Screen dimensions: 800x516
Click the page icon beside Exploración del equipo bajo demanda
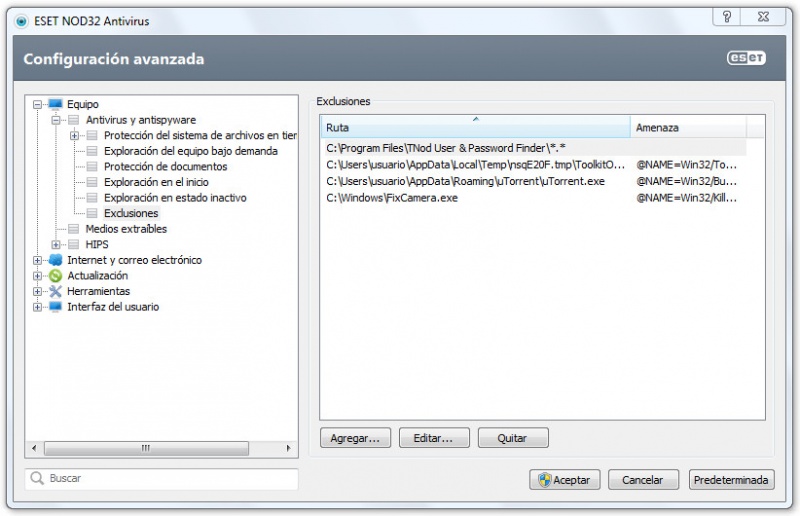pyautogui.click(x=92, y=151)
